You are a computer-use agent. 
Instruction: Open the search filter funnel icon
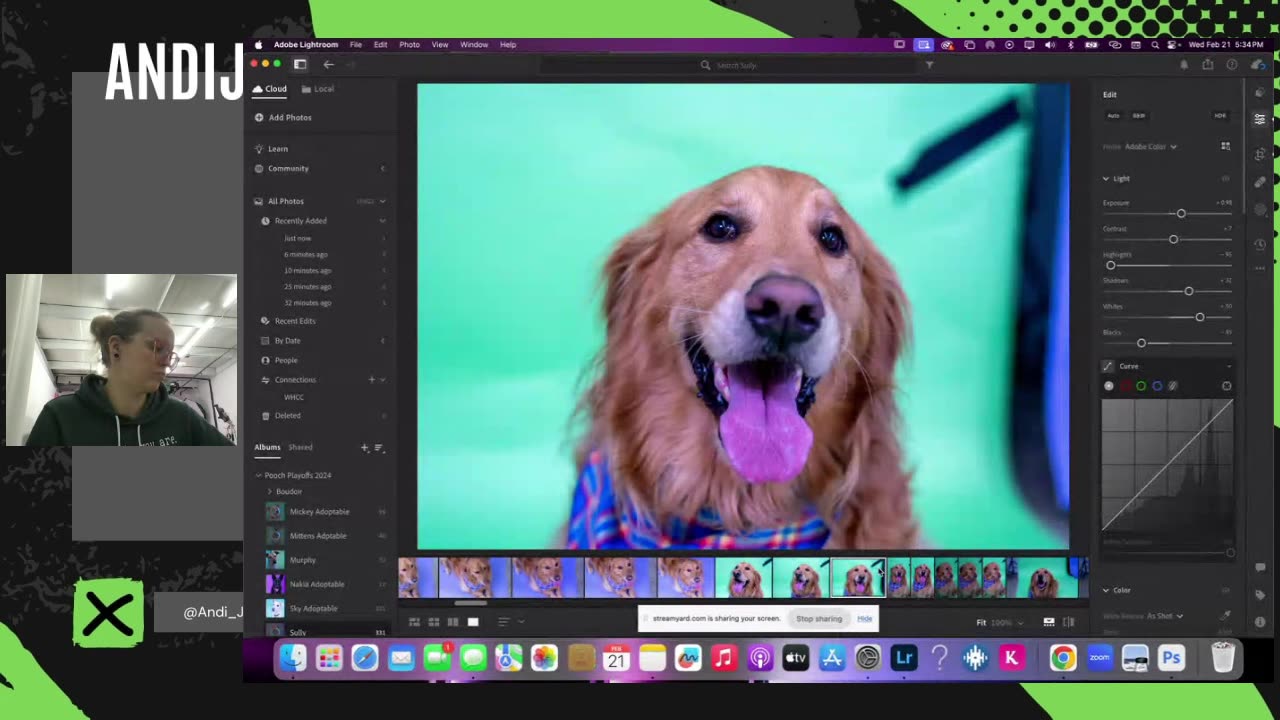[x=929, y=65]
